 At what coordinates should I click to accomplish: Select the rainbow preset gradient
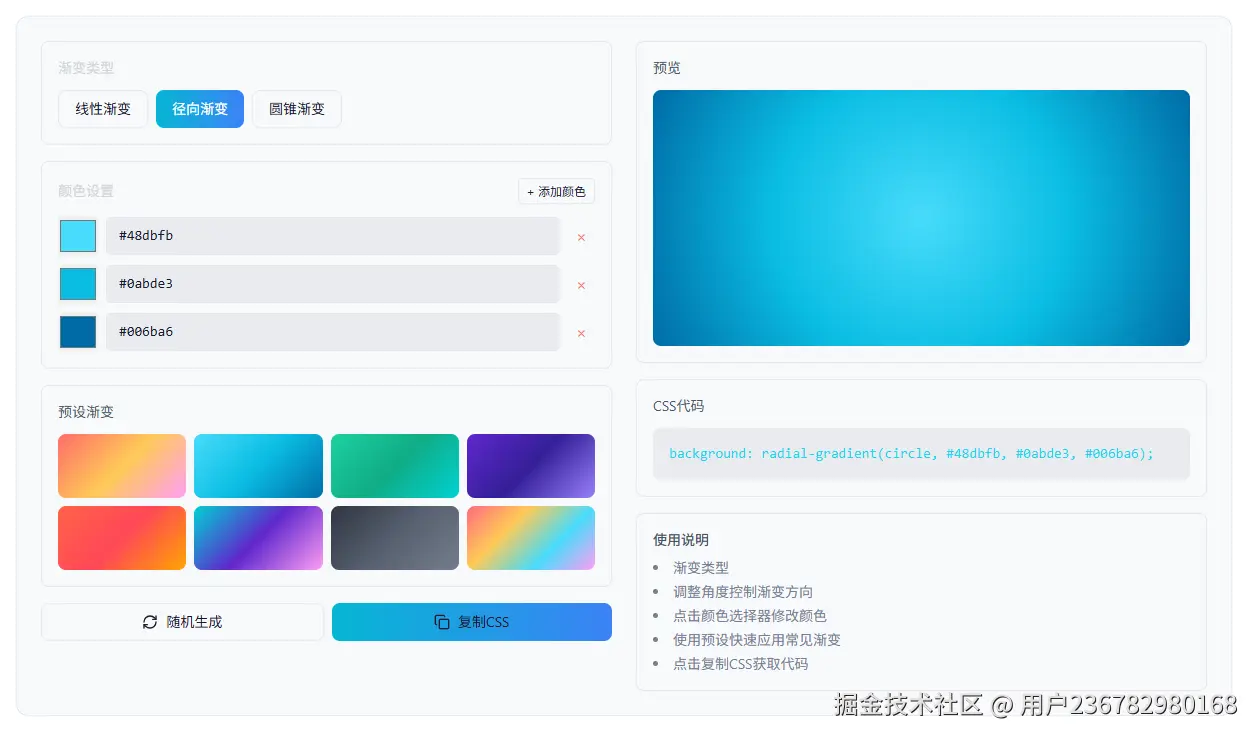[531, 537]
